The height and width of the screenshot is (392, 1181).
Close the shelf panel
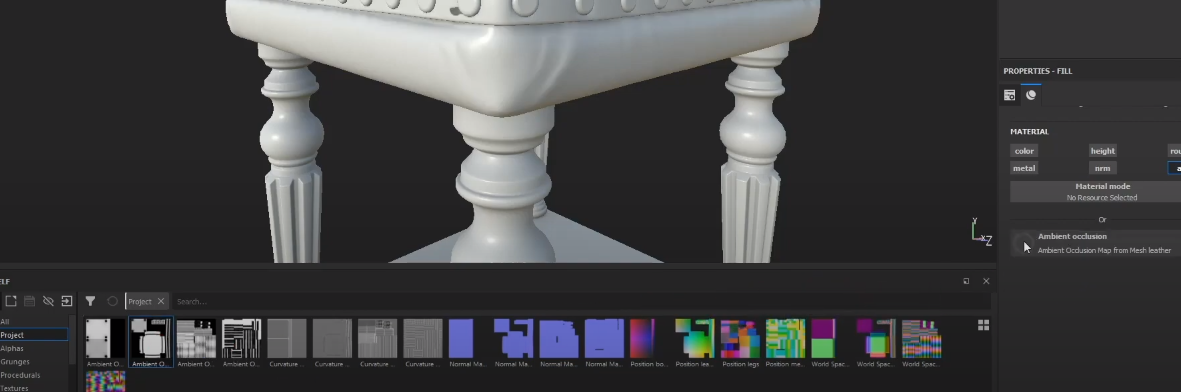tap(986, 281)
